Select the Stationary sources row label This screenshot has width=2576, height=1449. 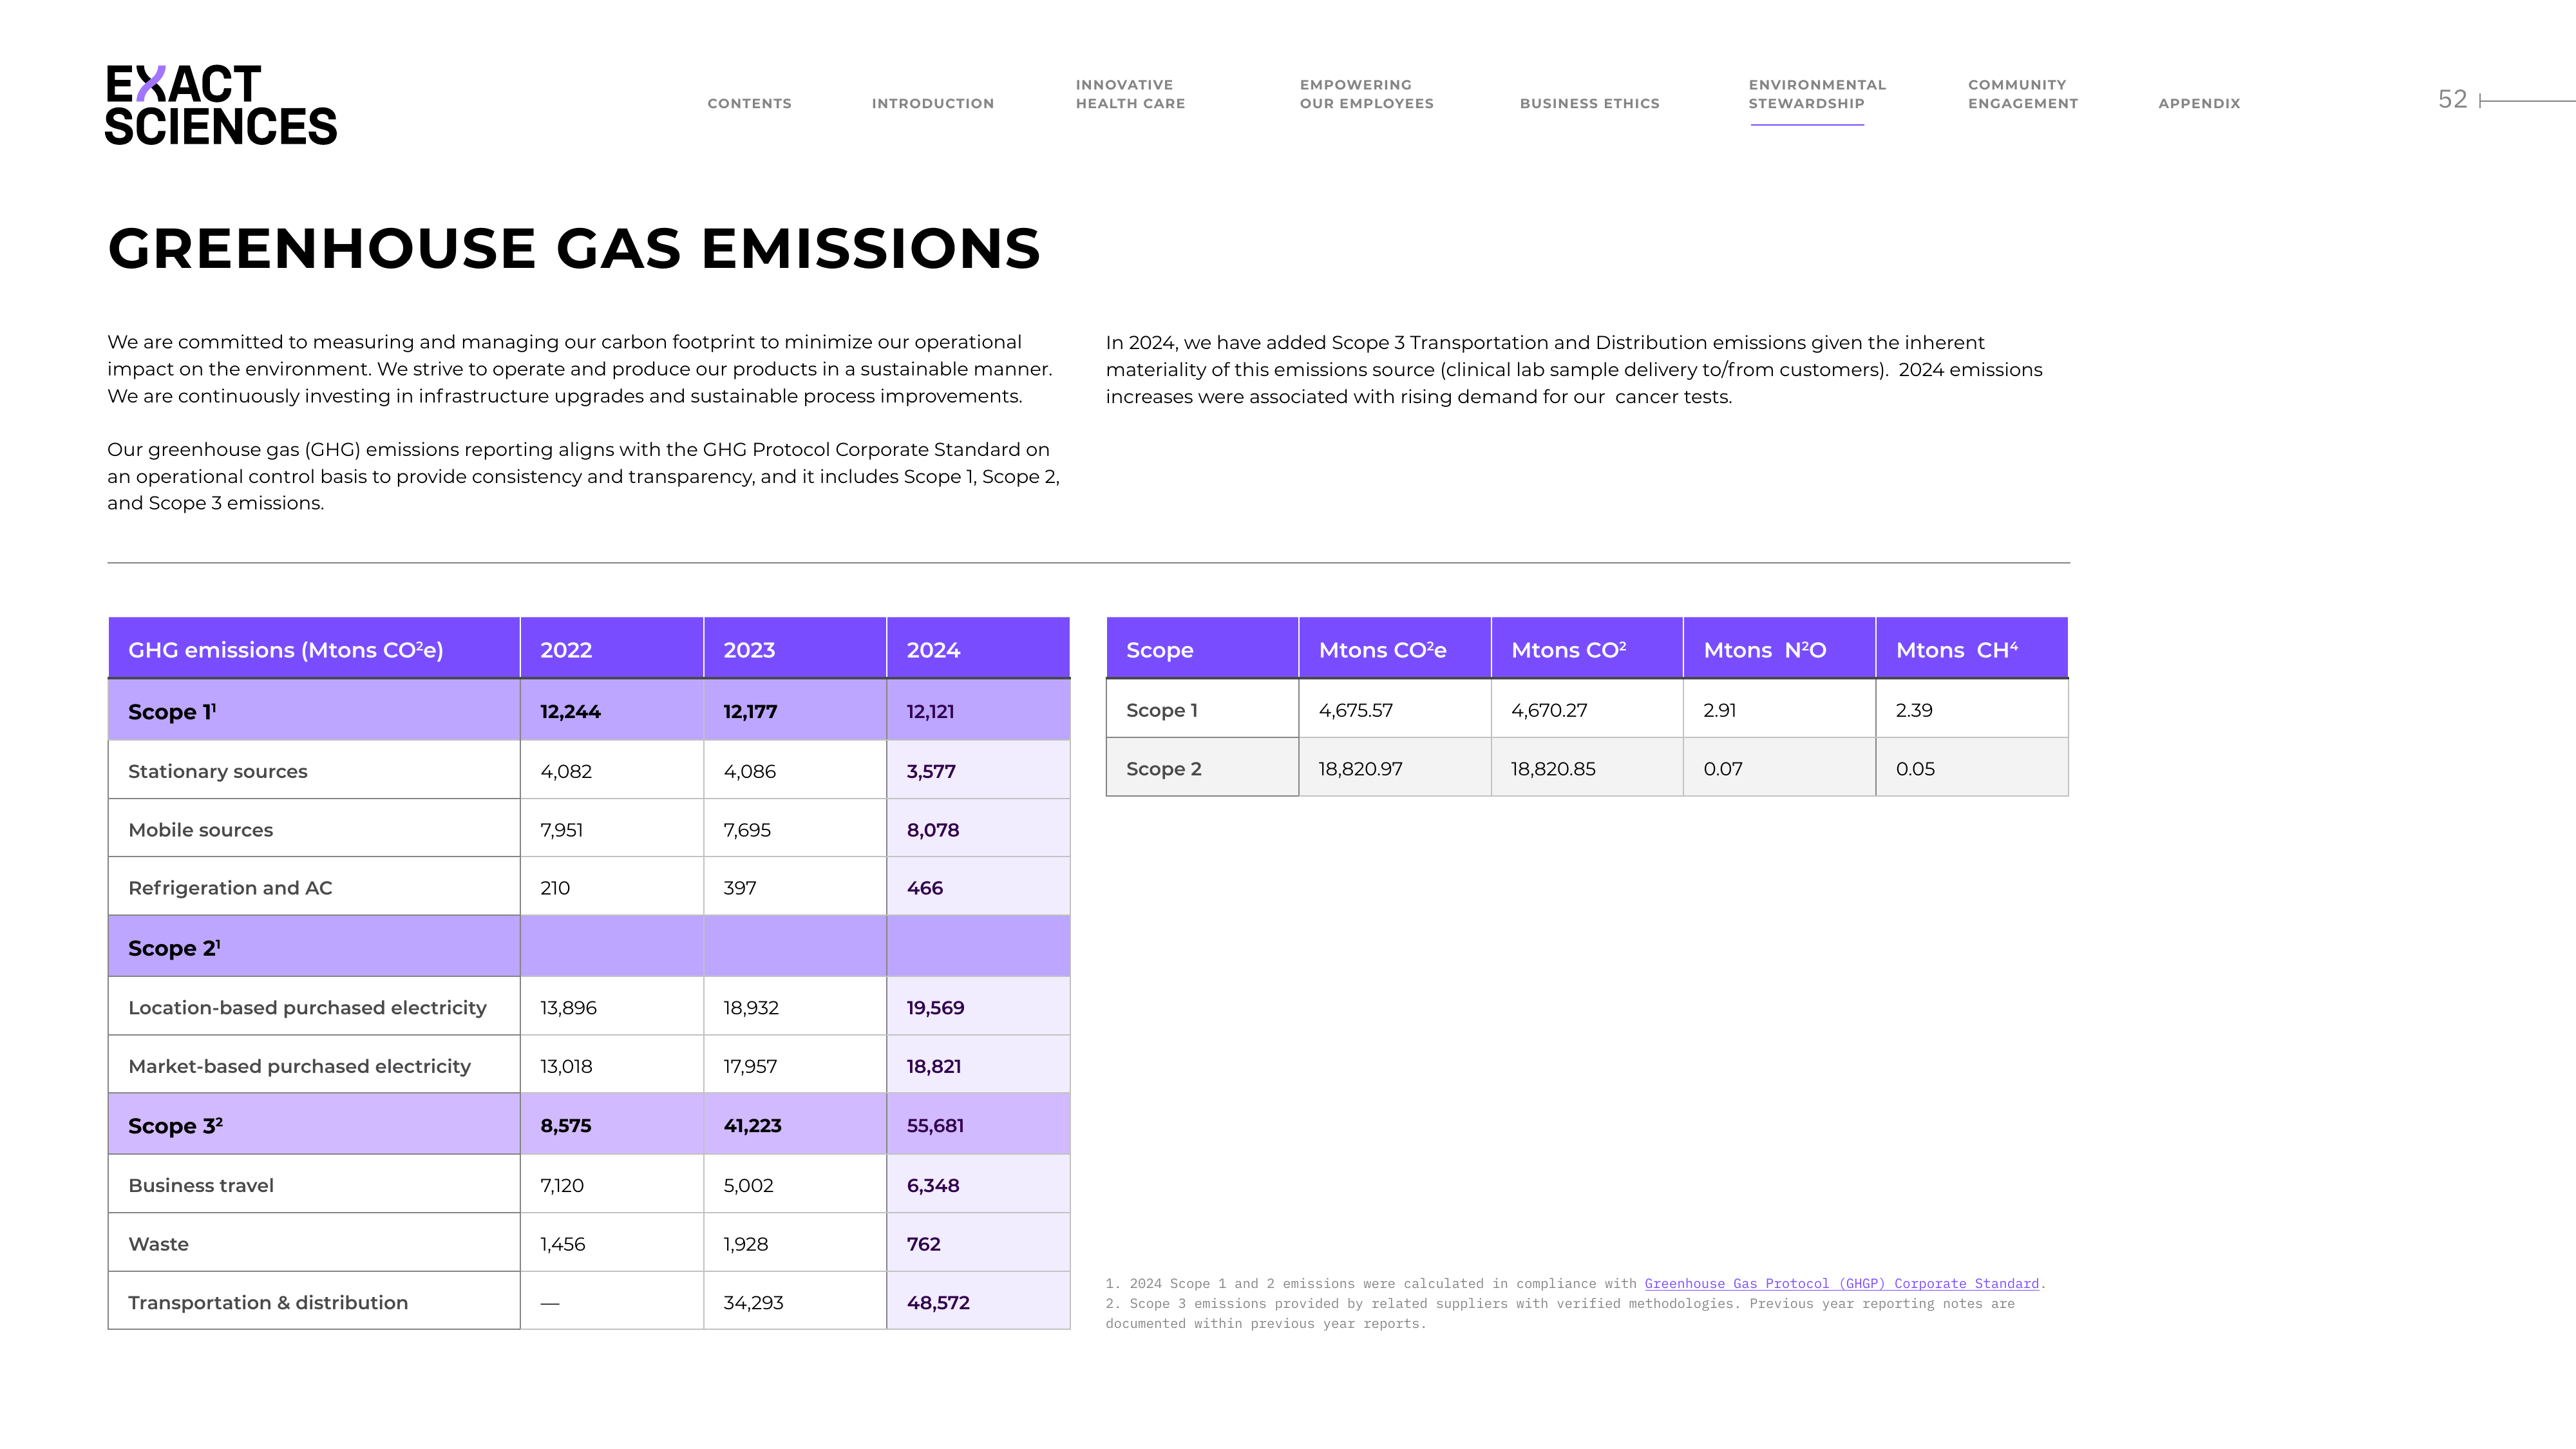218,771
